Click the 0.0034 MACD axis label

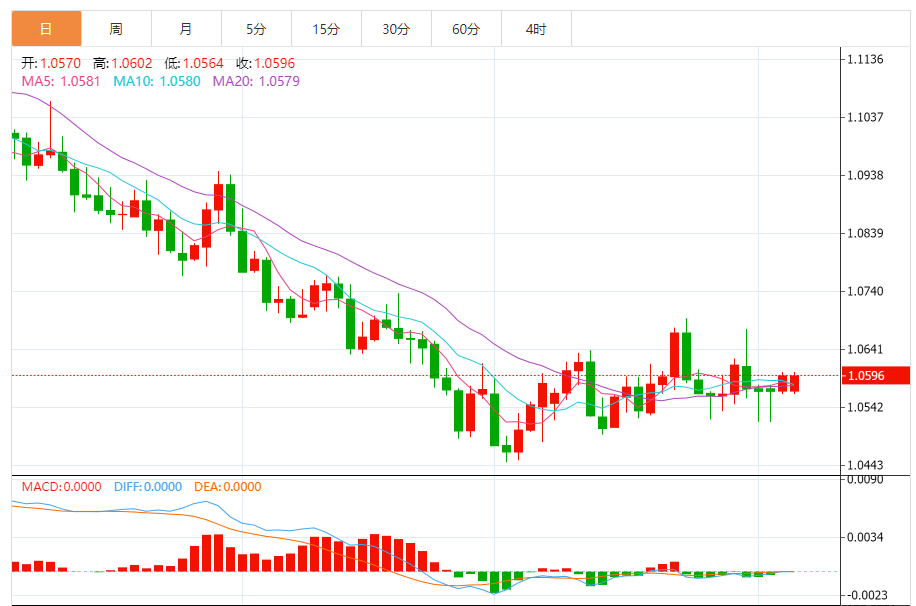tap(865, 537)
